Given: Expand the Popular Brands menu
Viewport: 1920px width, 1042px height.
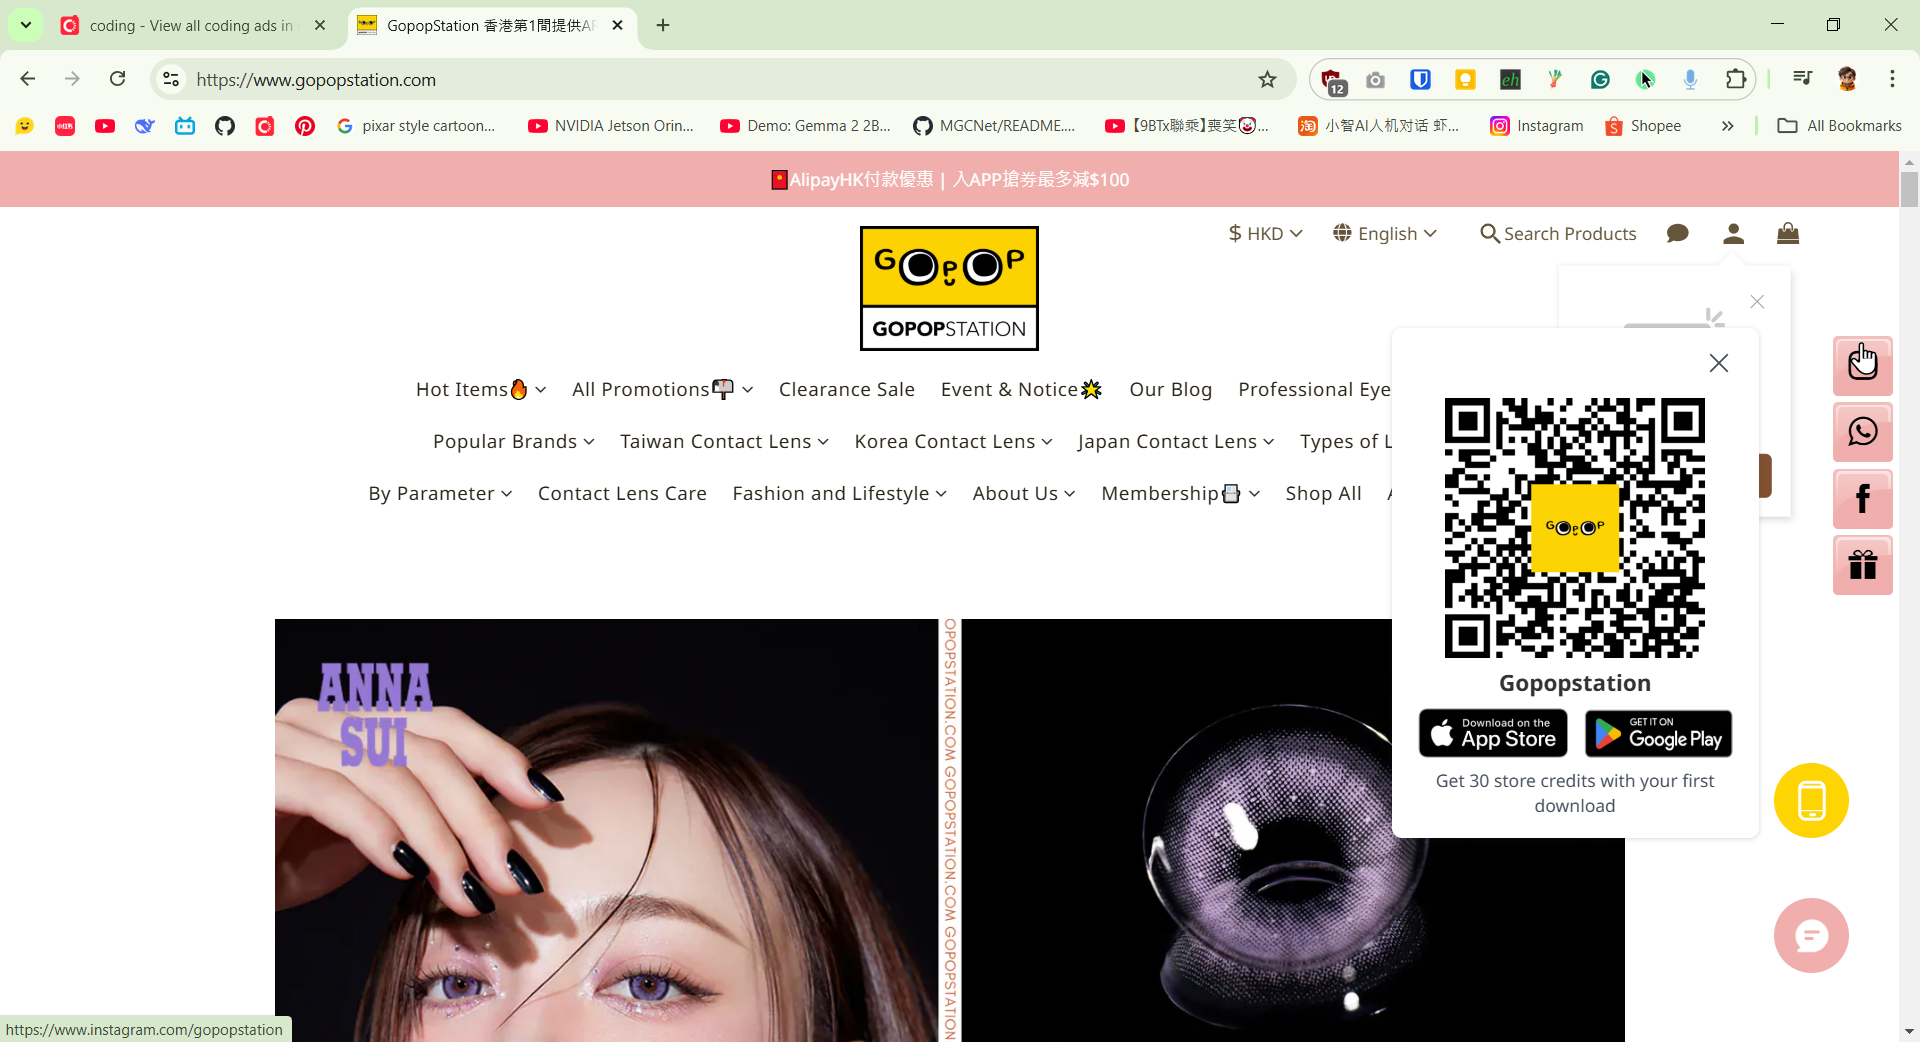Looking at the screenshot, I should point(514,441).
